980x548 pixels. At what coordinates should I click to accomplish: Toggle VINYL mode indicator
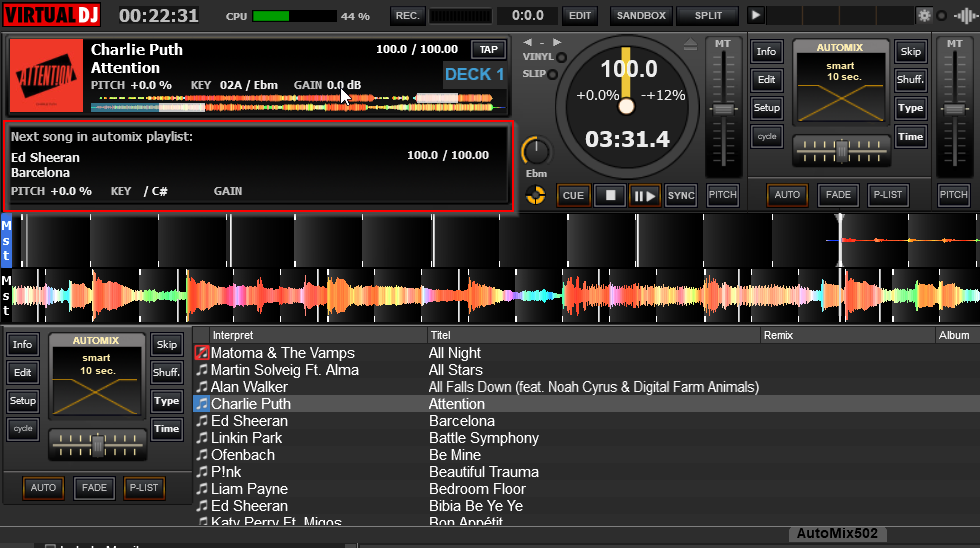pyautogui.click(x=561, y=57)
